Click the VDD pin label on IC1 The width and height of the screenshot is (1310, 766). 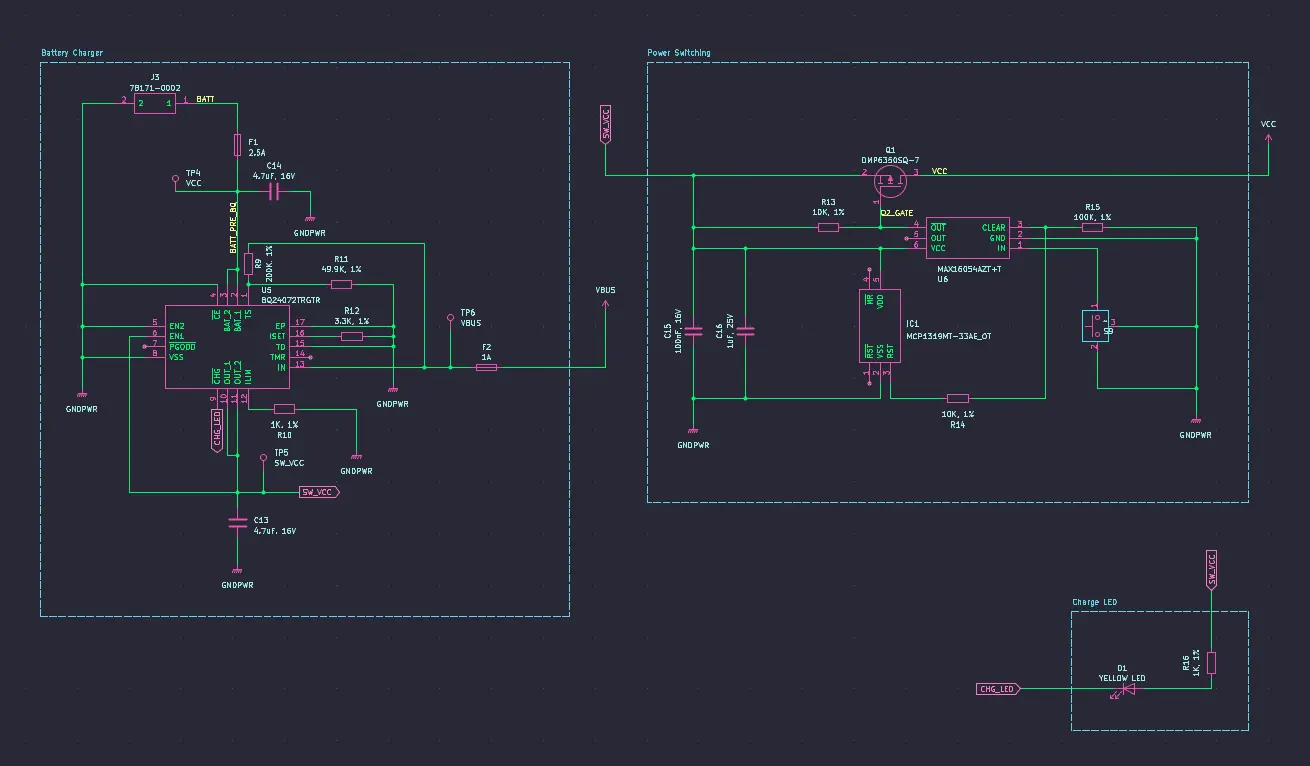click(880, 299)
